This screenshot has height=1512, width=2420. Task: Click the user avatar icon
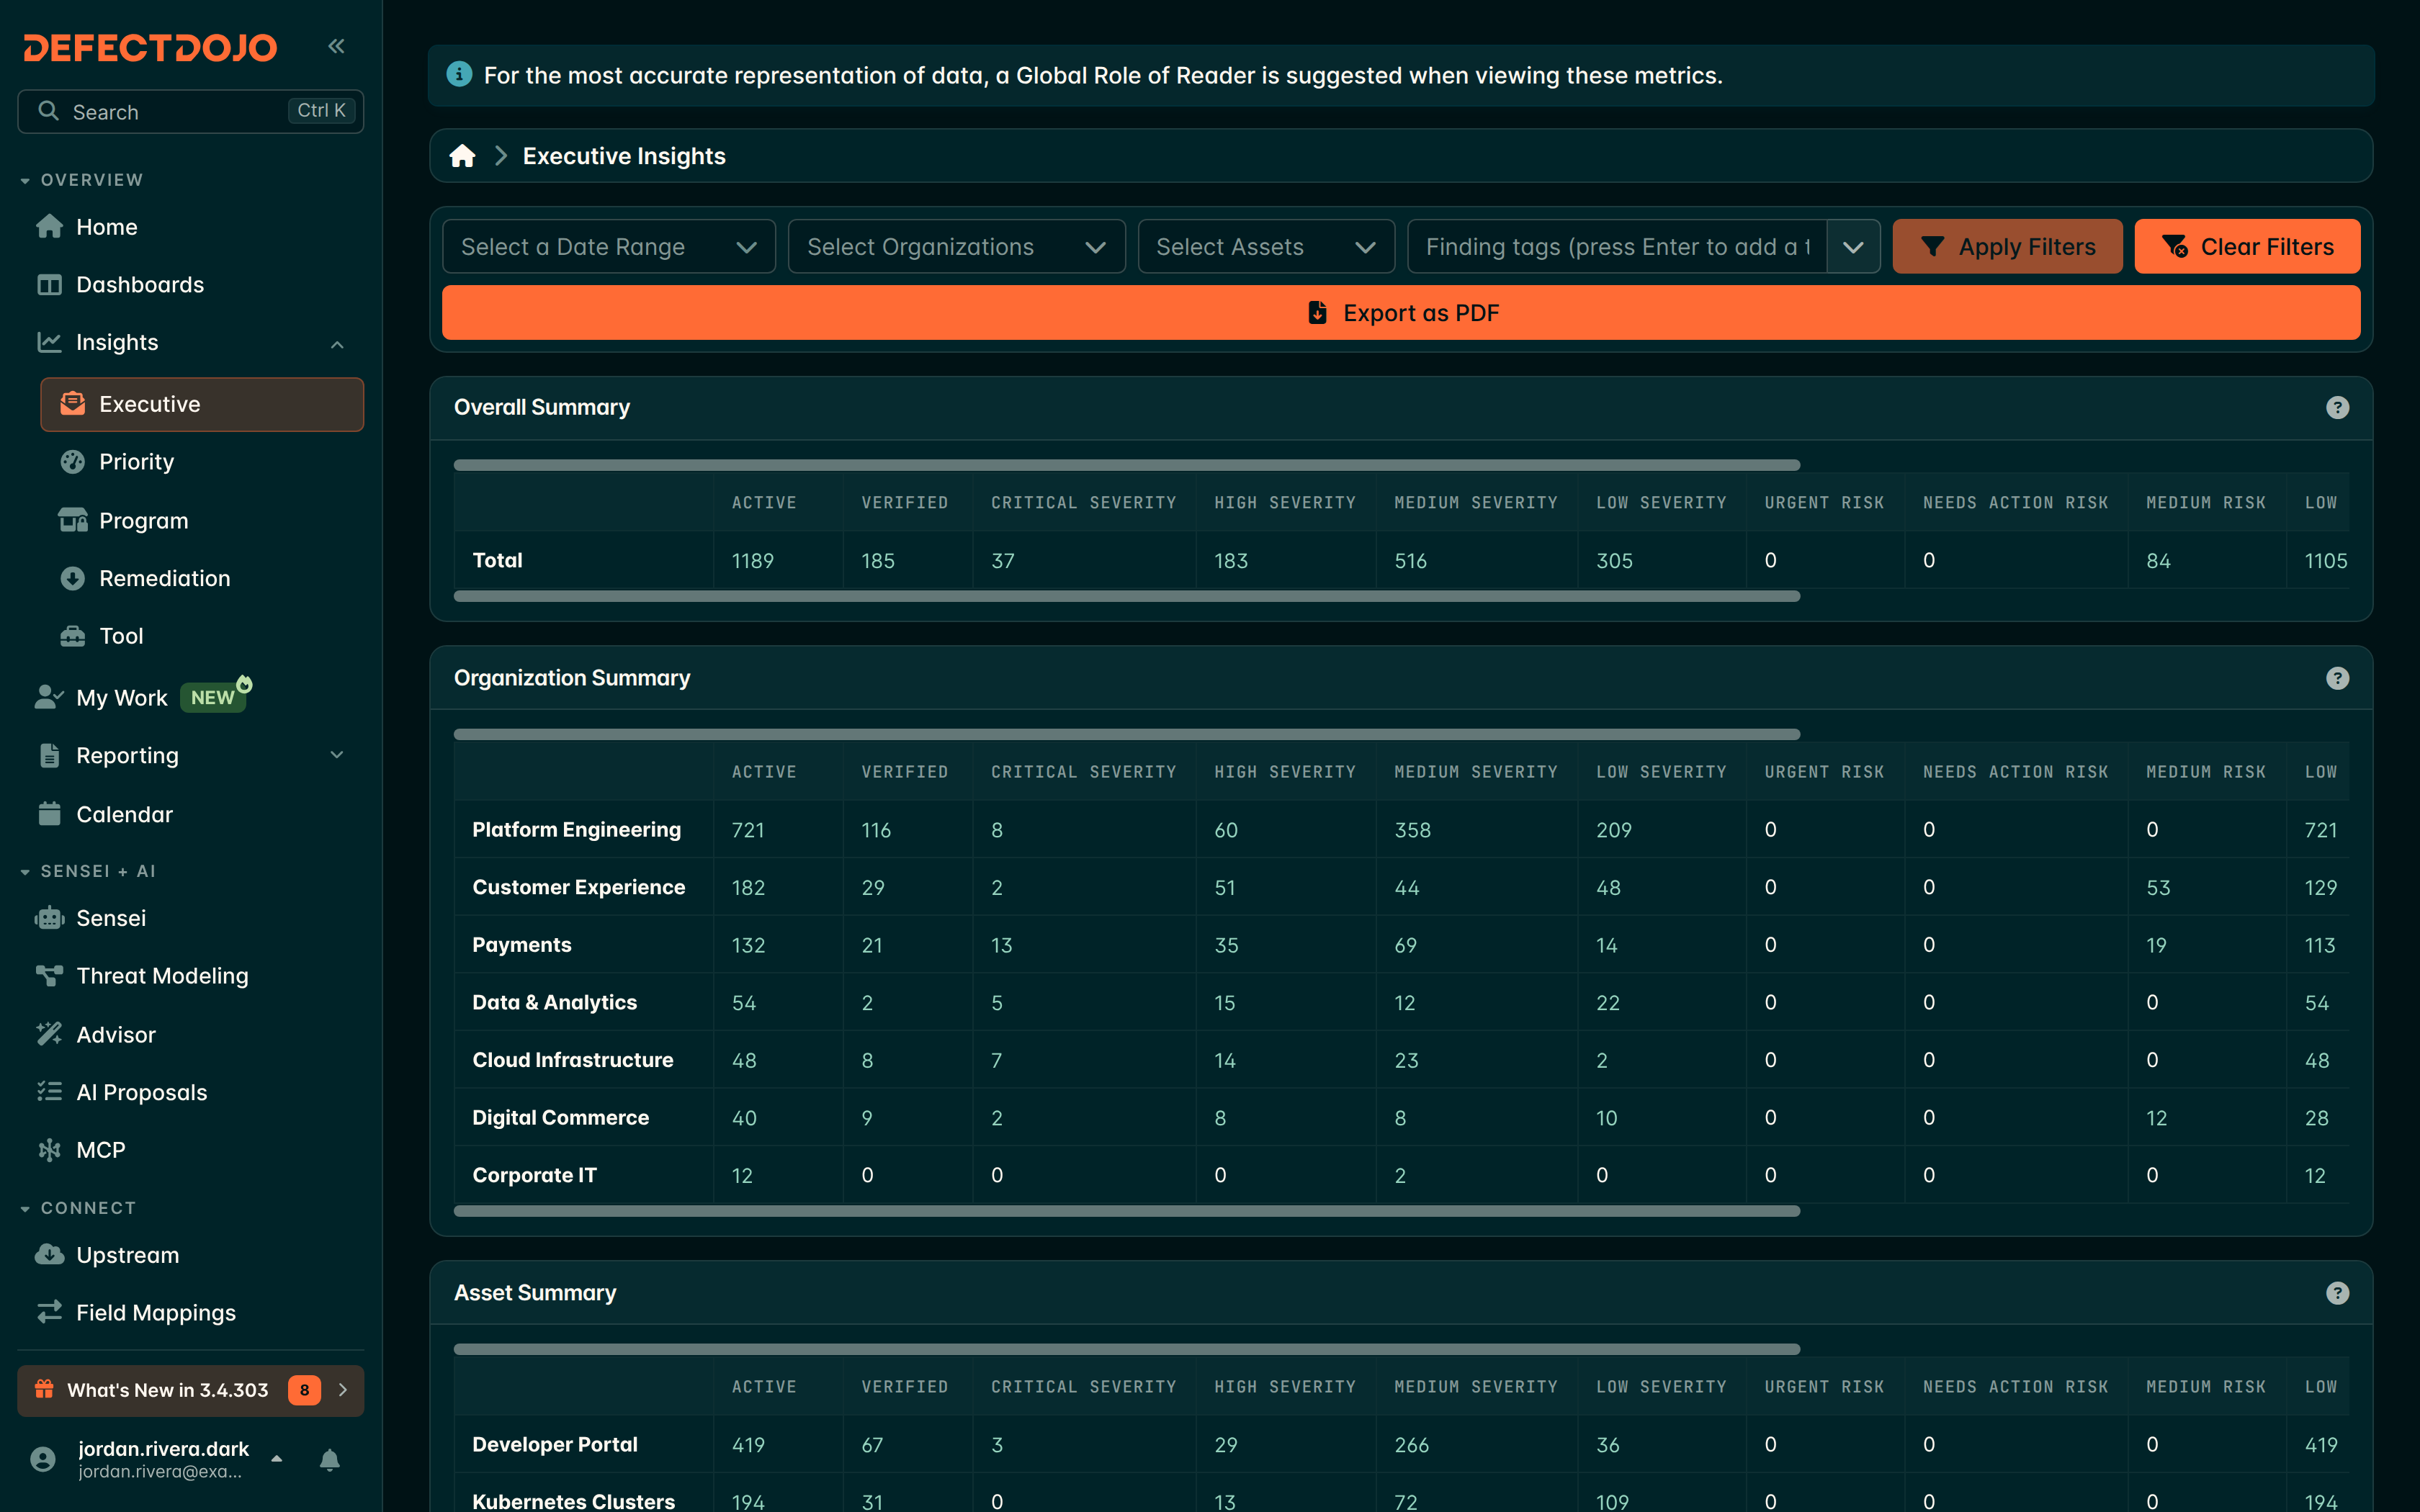[x=43, y=1459]
